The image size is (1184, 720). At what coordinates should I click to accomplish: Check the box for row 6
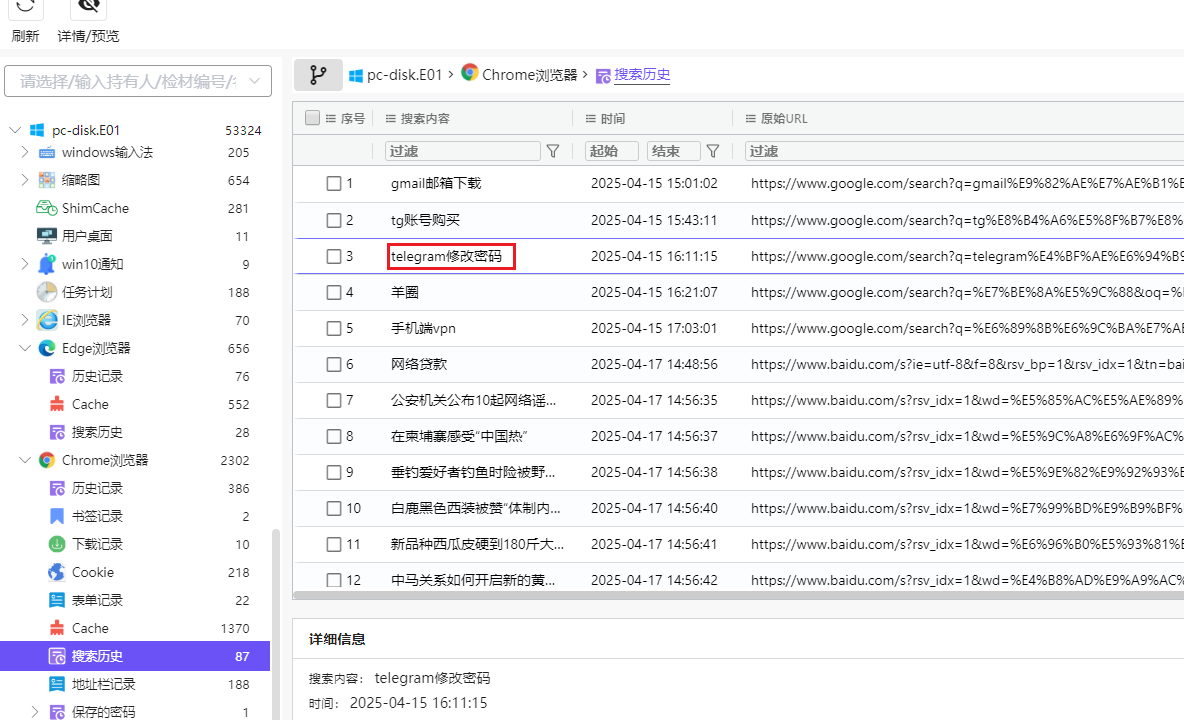coord(334,365)
